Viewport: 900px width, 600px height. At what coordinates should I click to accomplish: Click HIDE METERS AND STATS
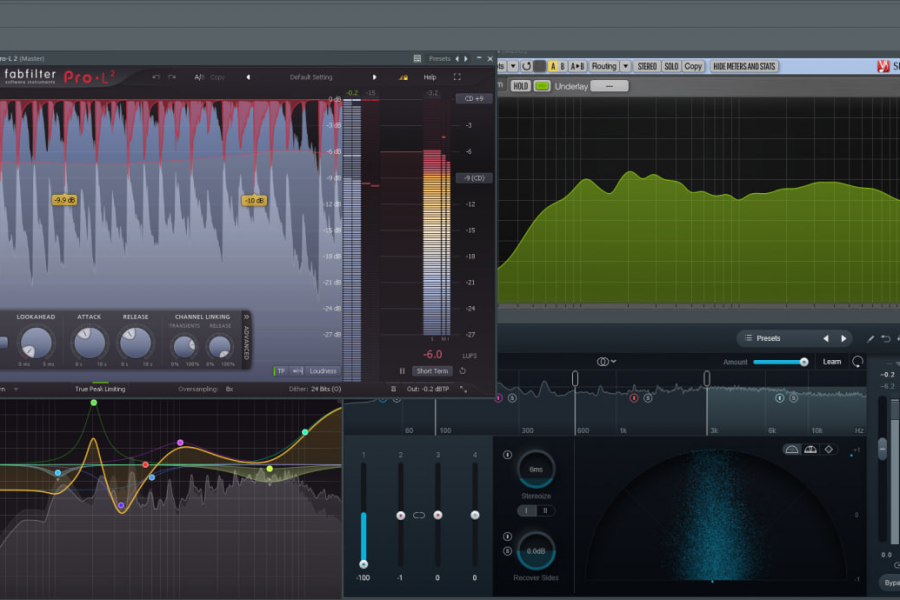(x=744, y=66)
